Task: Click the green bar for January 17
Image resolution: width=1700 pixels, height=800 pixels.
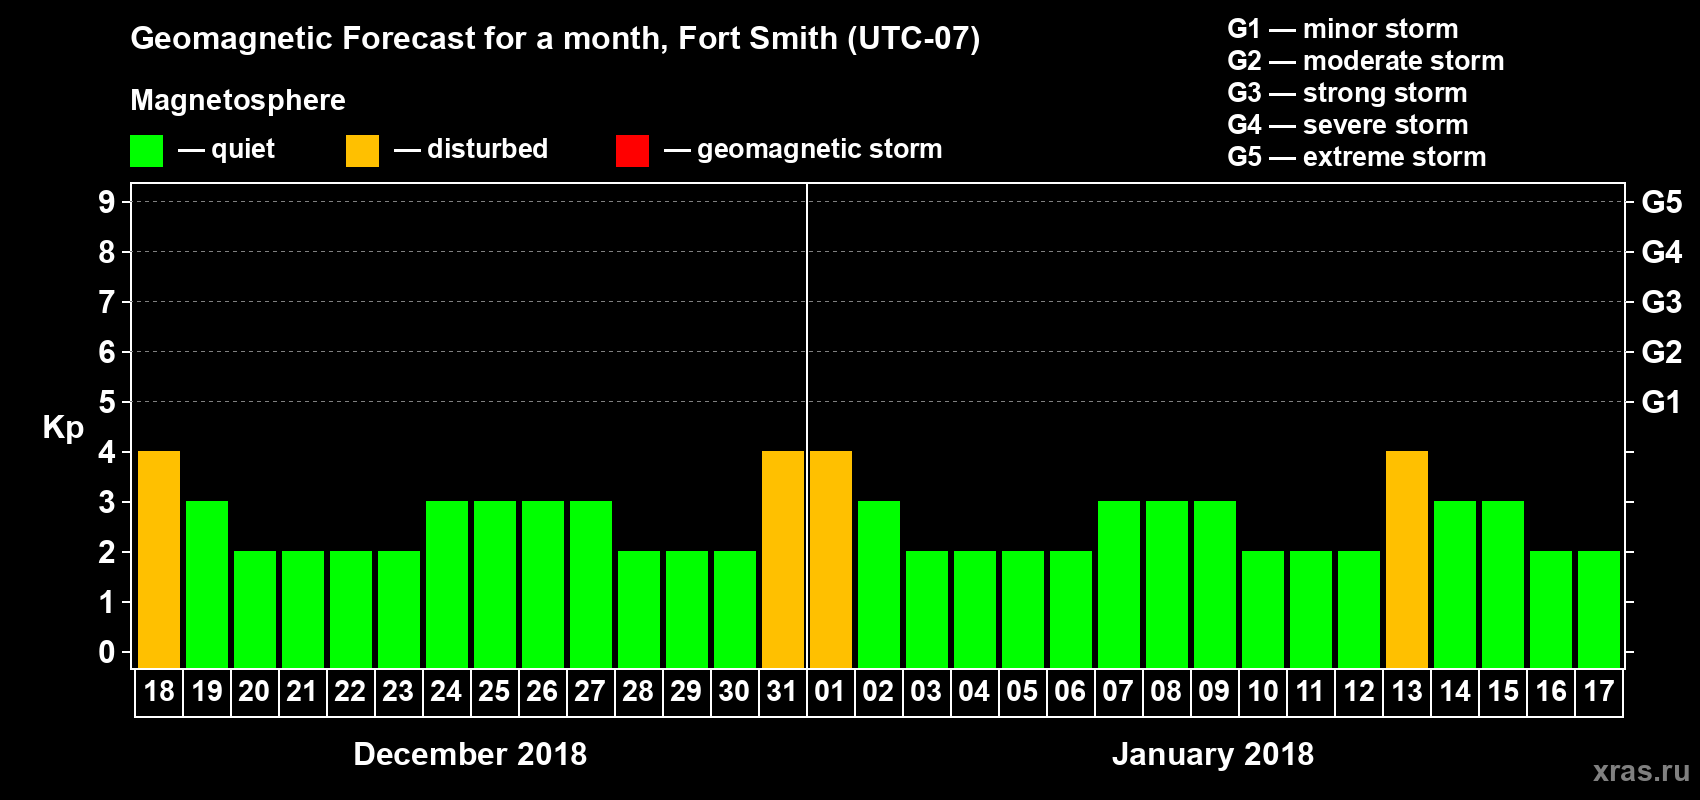Action: click(x=1599, y=610)
